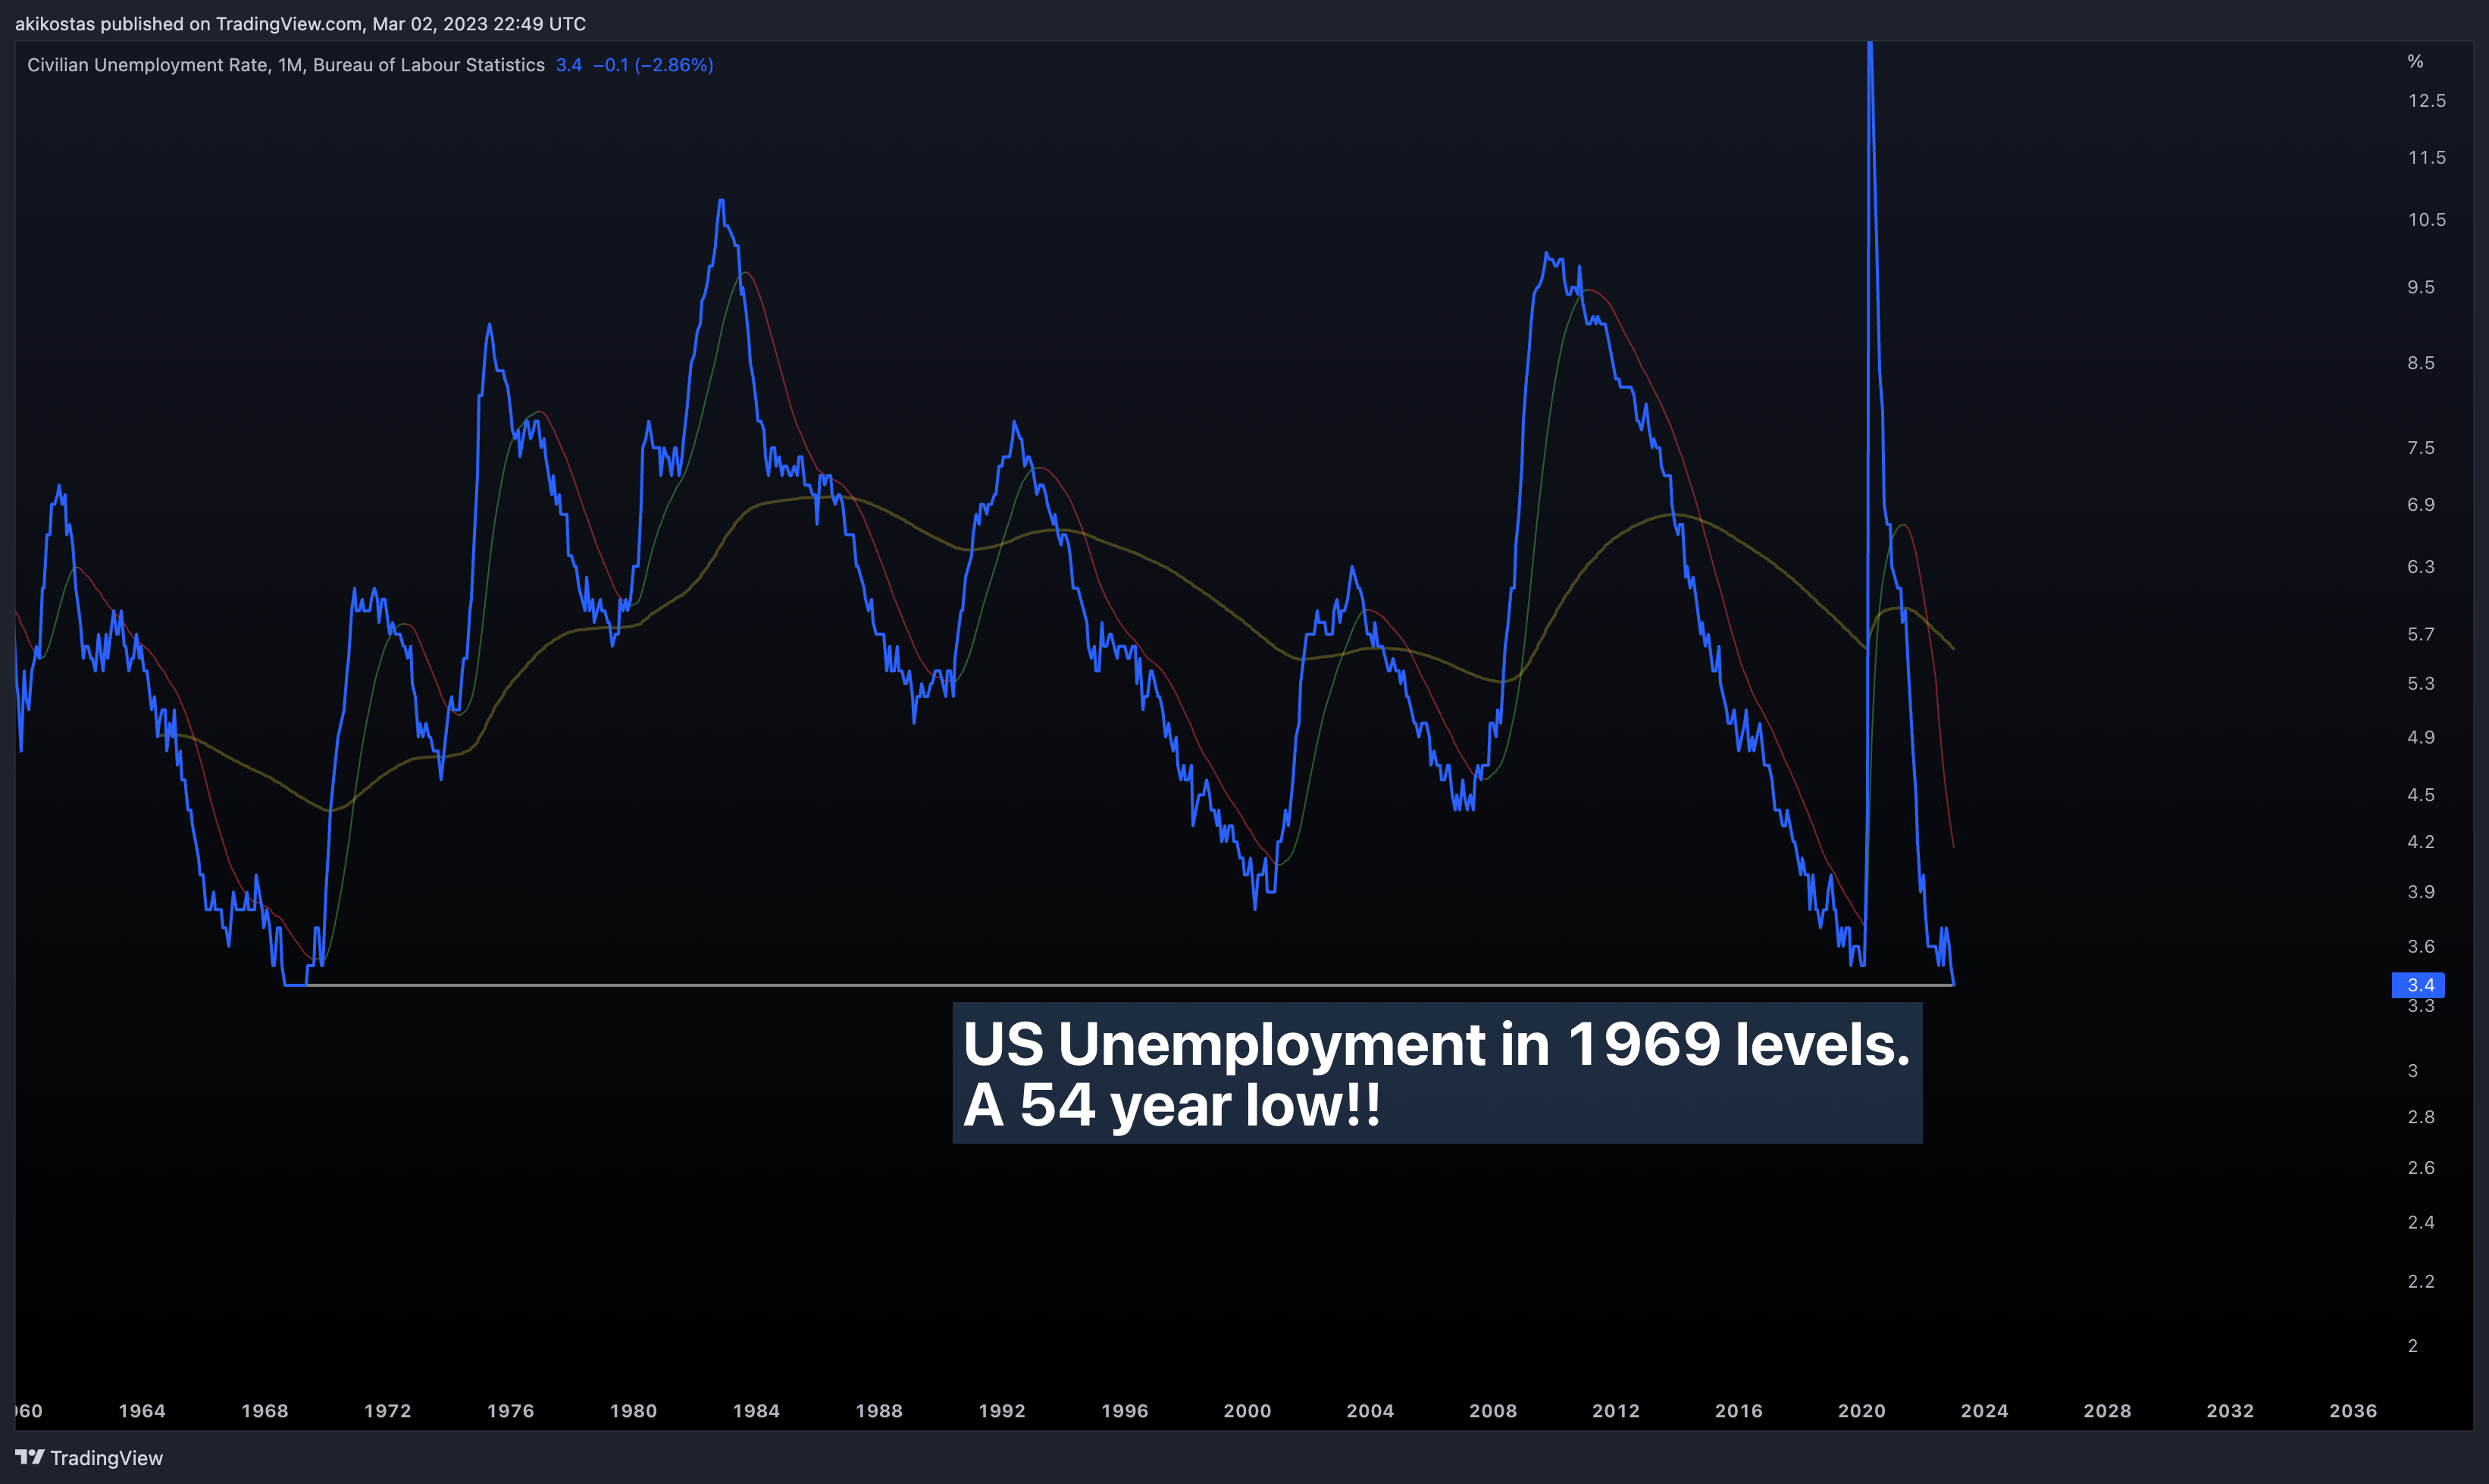Click the % unit label on price axis
The image size is (2489, 1484).
(x=2416, y=62)
